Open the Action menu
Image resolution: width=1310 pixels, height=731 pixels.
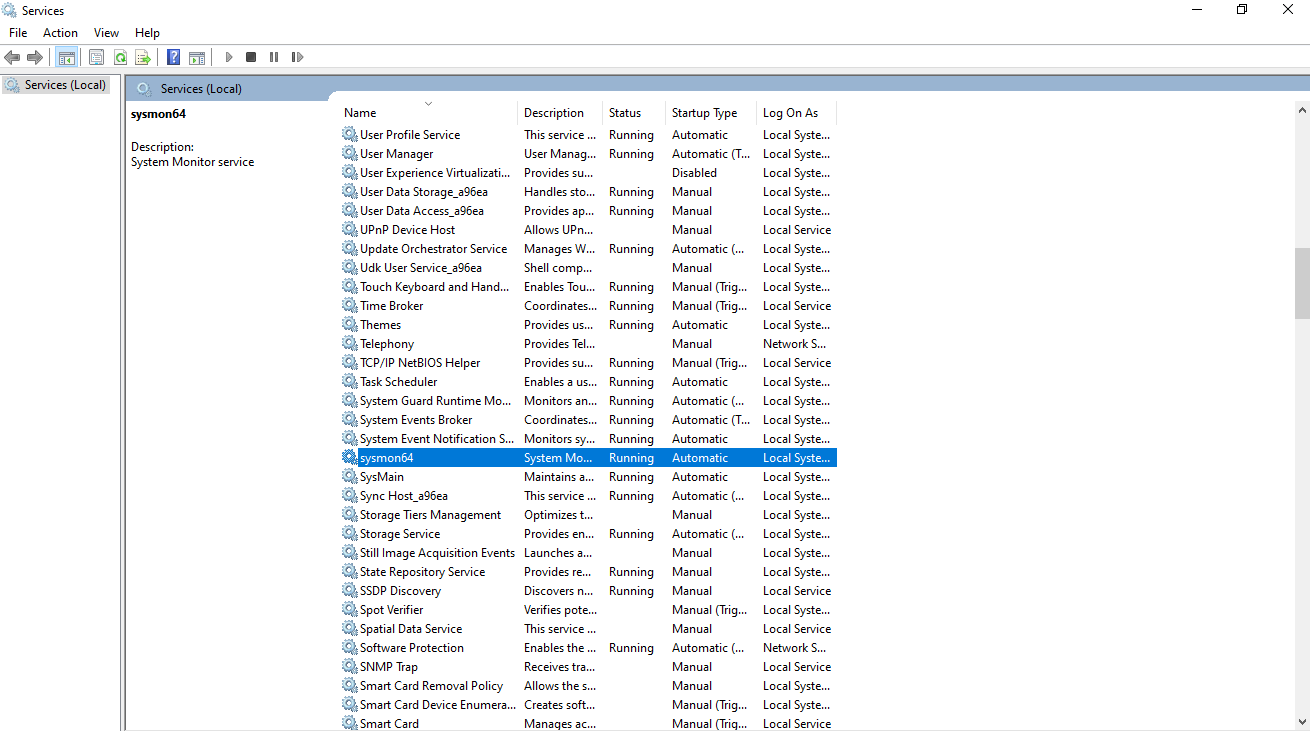[x=60, y=33]
